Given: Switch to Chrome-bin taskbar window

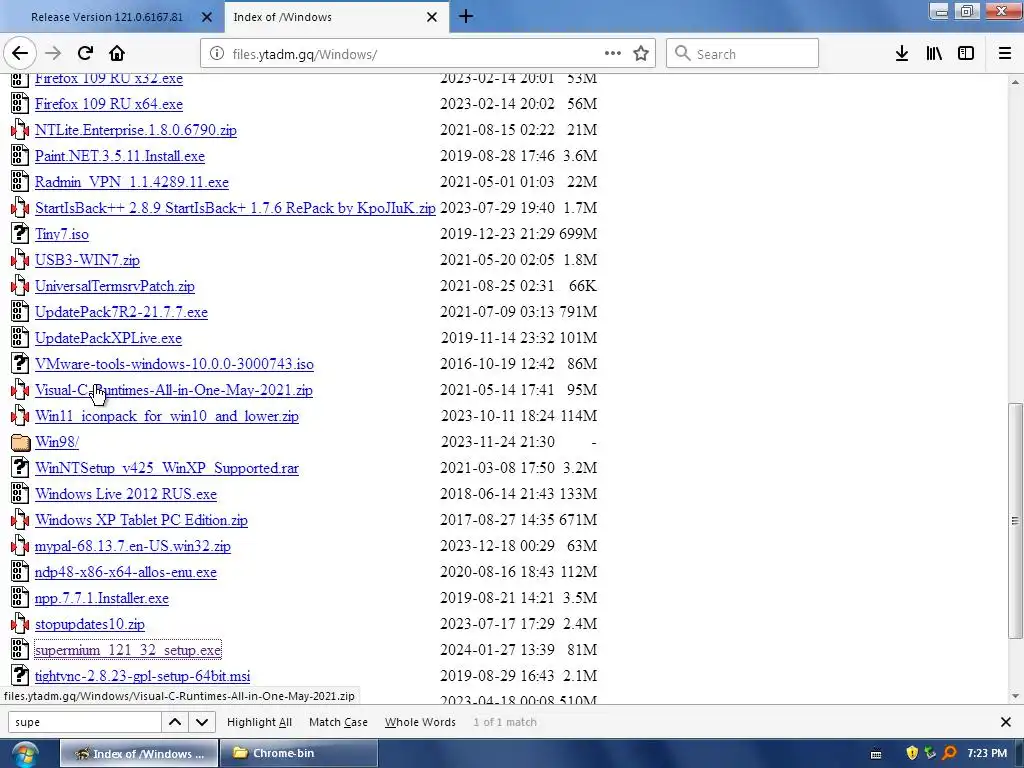Looking at the screenshot, I should point(298,753).
